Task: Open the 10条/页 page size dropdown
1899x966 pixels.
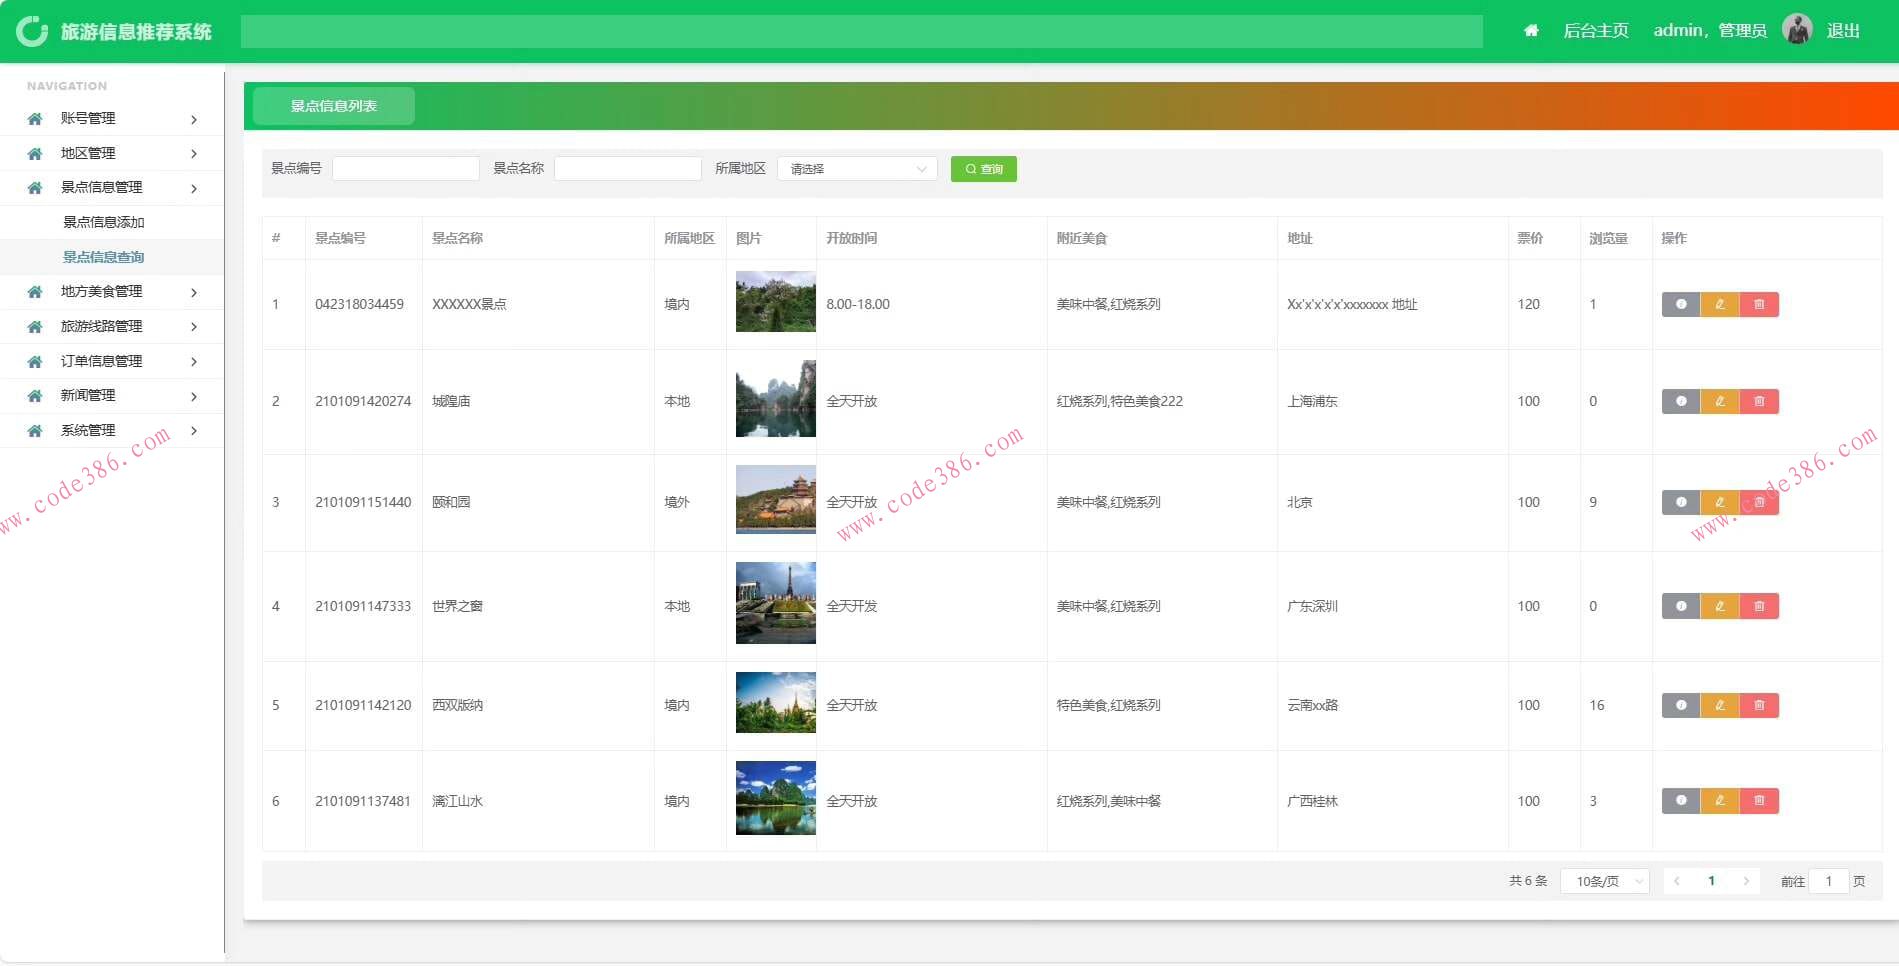Action: pyautogui.click(x=1604, y=881)
